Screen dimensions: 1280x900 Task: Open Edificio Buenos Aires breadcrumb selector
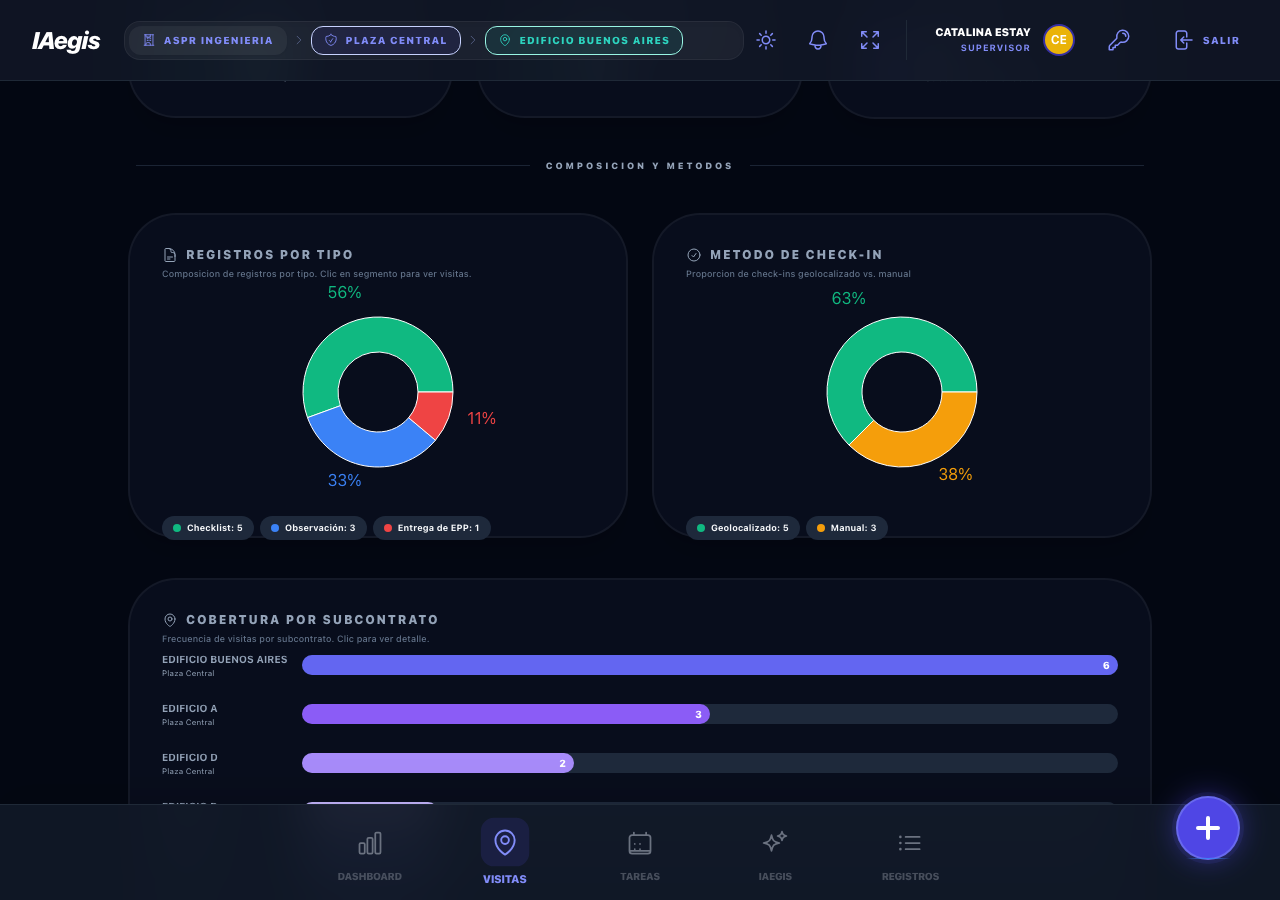[584, 40]
